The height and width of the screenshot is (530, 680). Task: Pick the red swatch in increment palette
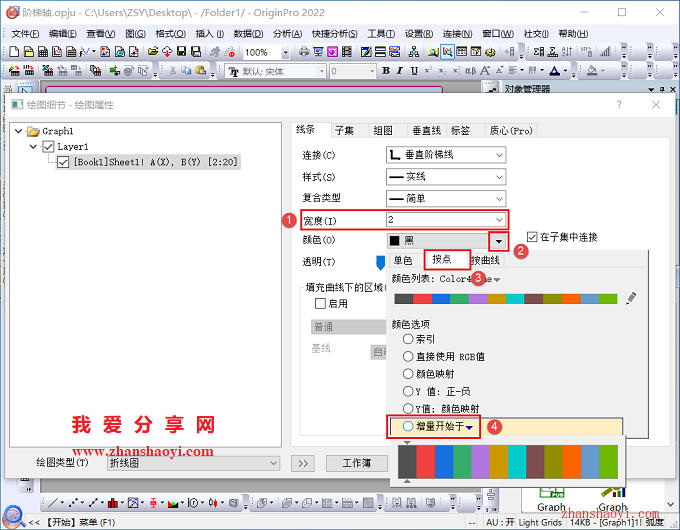(425, 461)
